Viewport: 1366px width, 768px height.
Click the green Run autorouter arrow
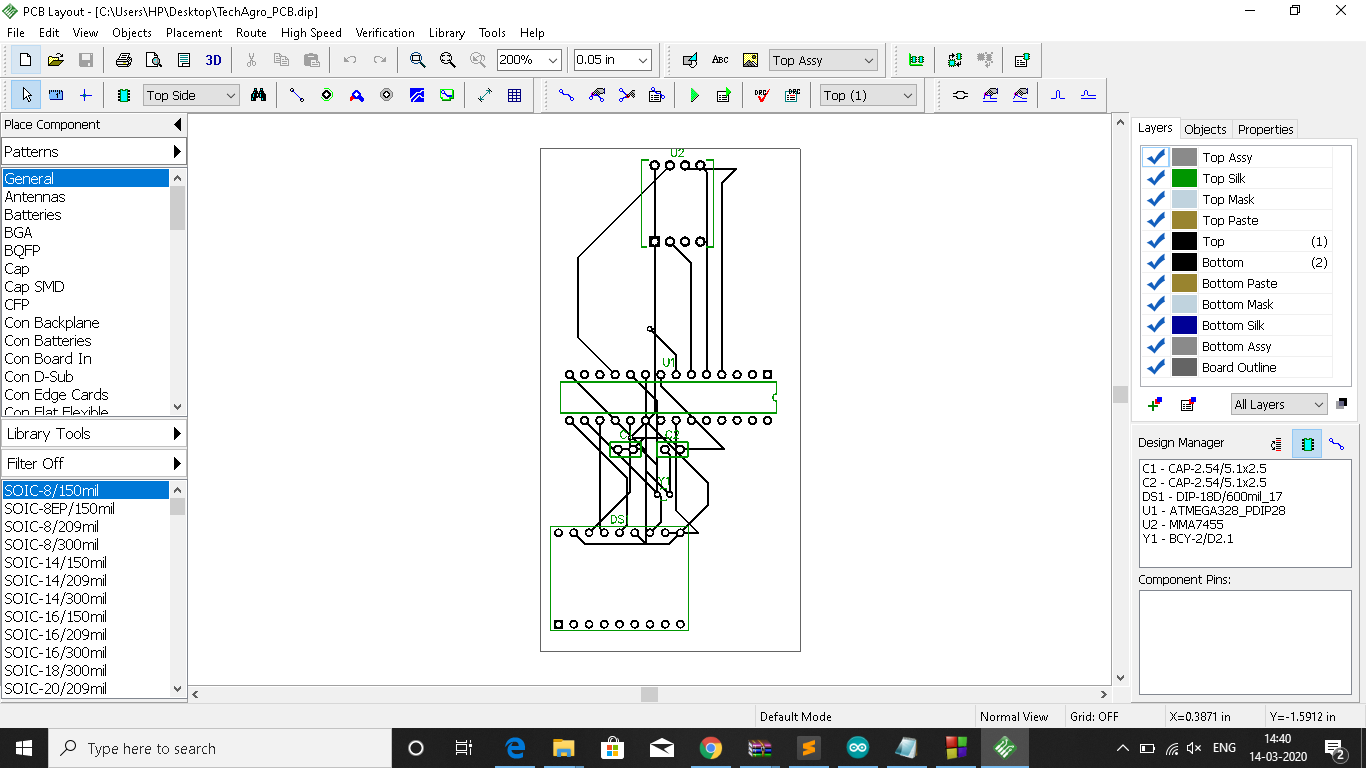click(694, 96)
